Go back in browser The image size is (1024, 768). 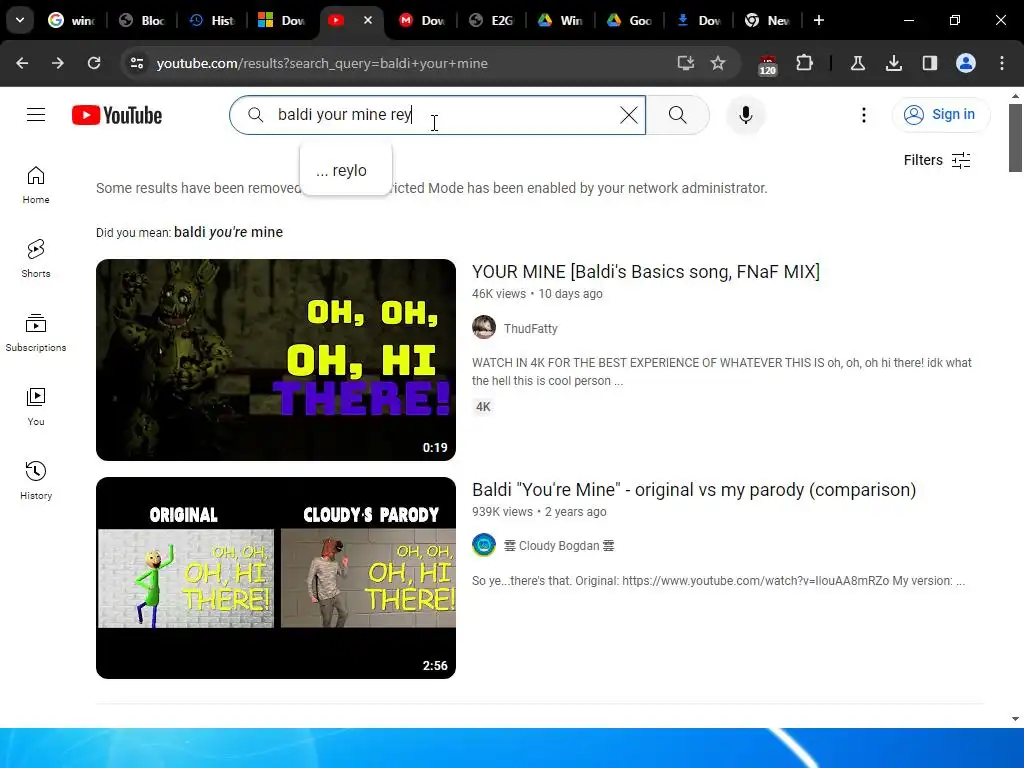(x=22, y=63)
